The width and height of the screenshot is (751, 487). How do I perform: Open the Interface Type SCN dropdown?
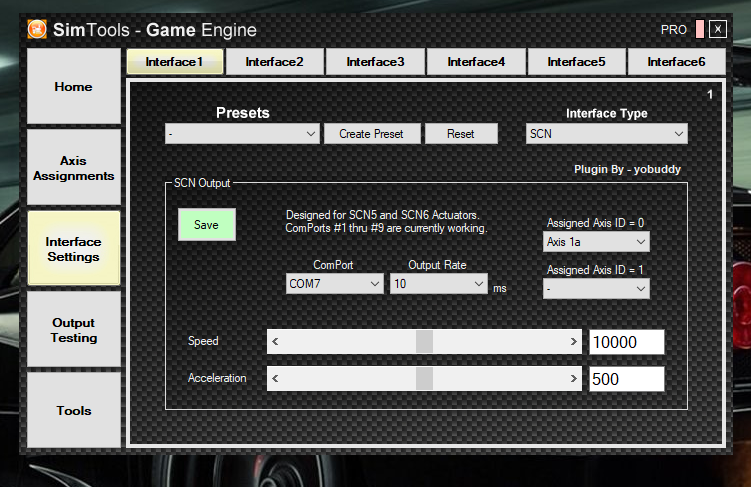pyautogui.click(x=606, y=134)
